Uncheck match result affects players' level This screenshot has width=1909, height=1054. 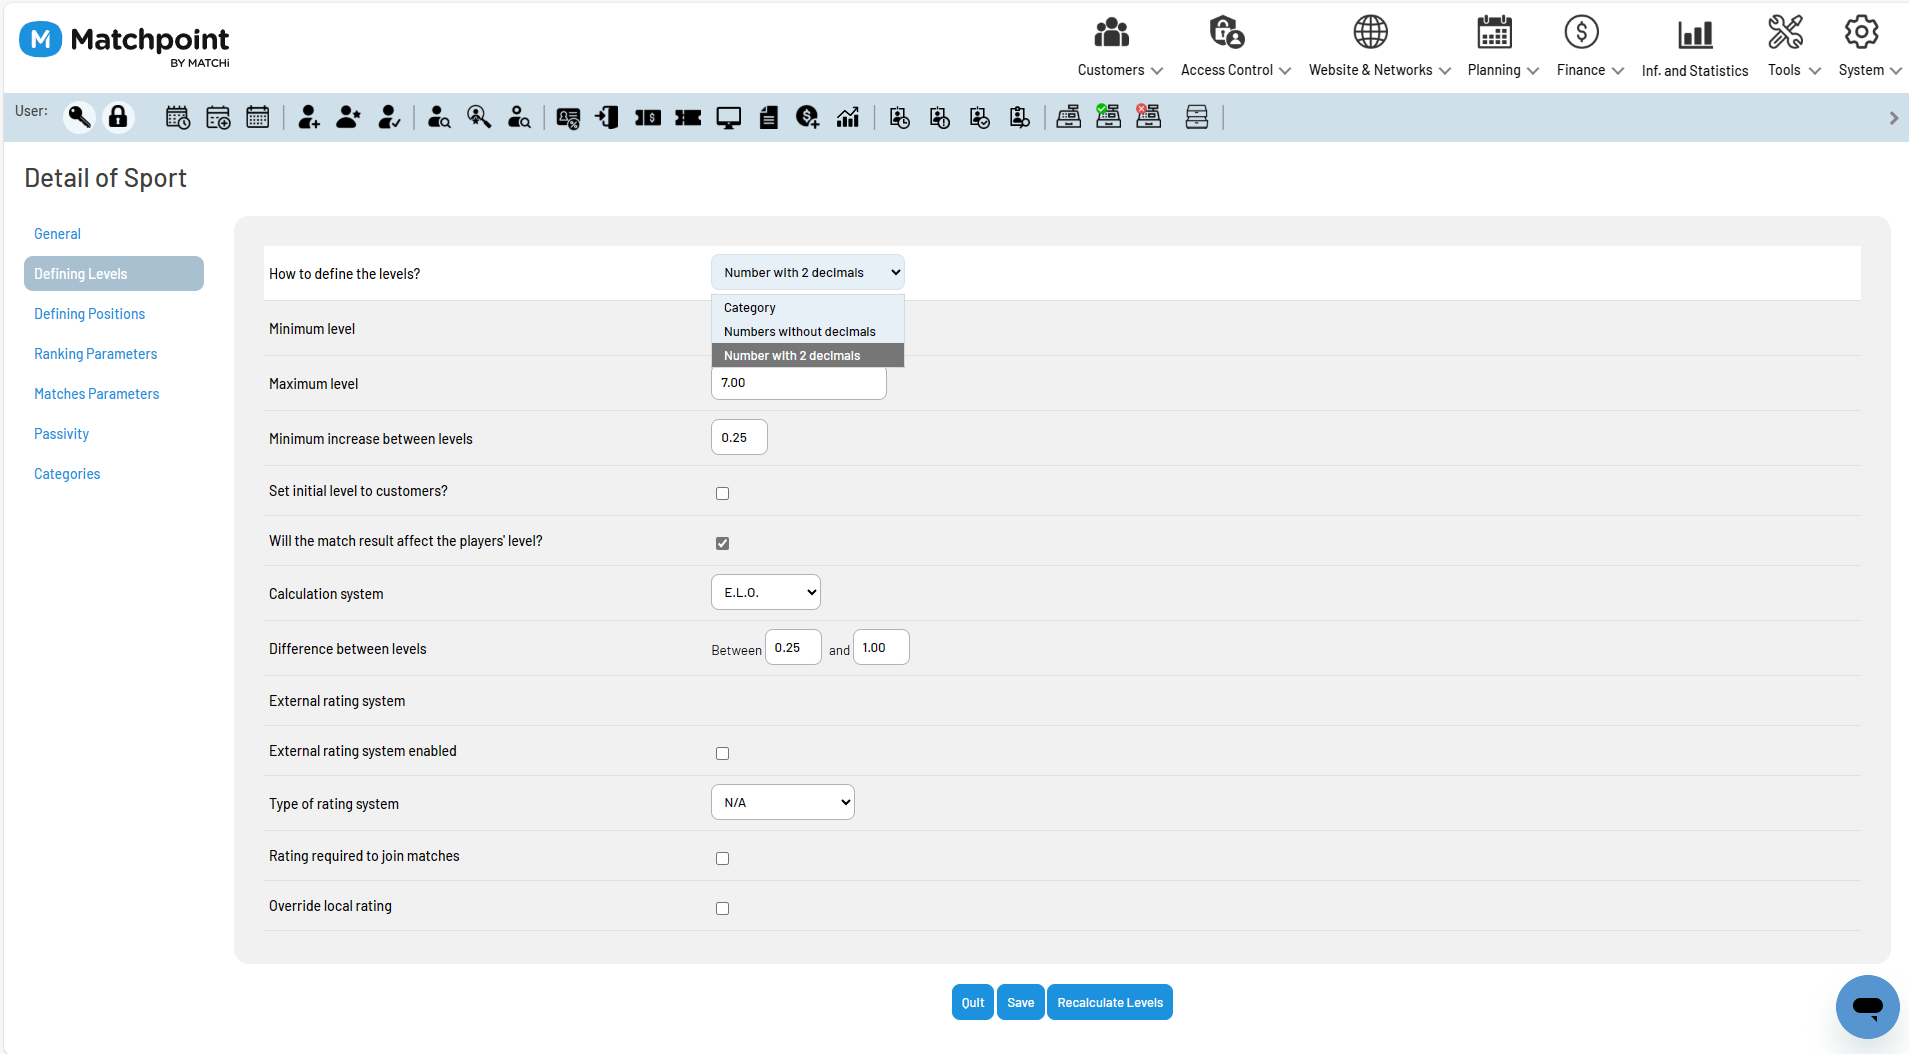click(722, 543)
